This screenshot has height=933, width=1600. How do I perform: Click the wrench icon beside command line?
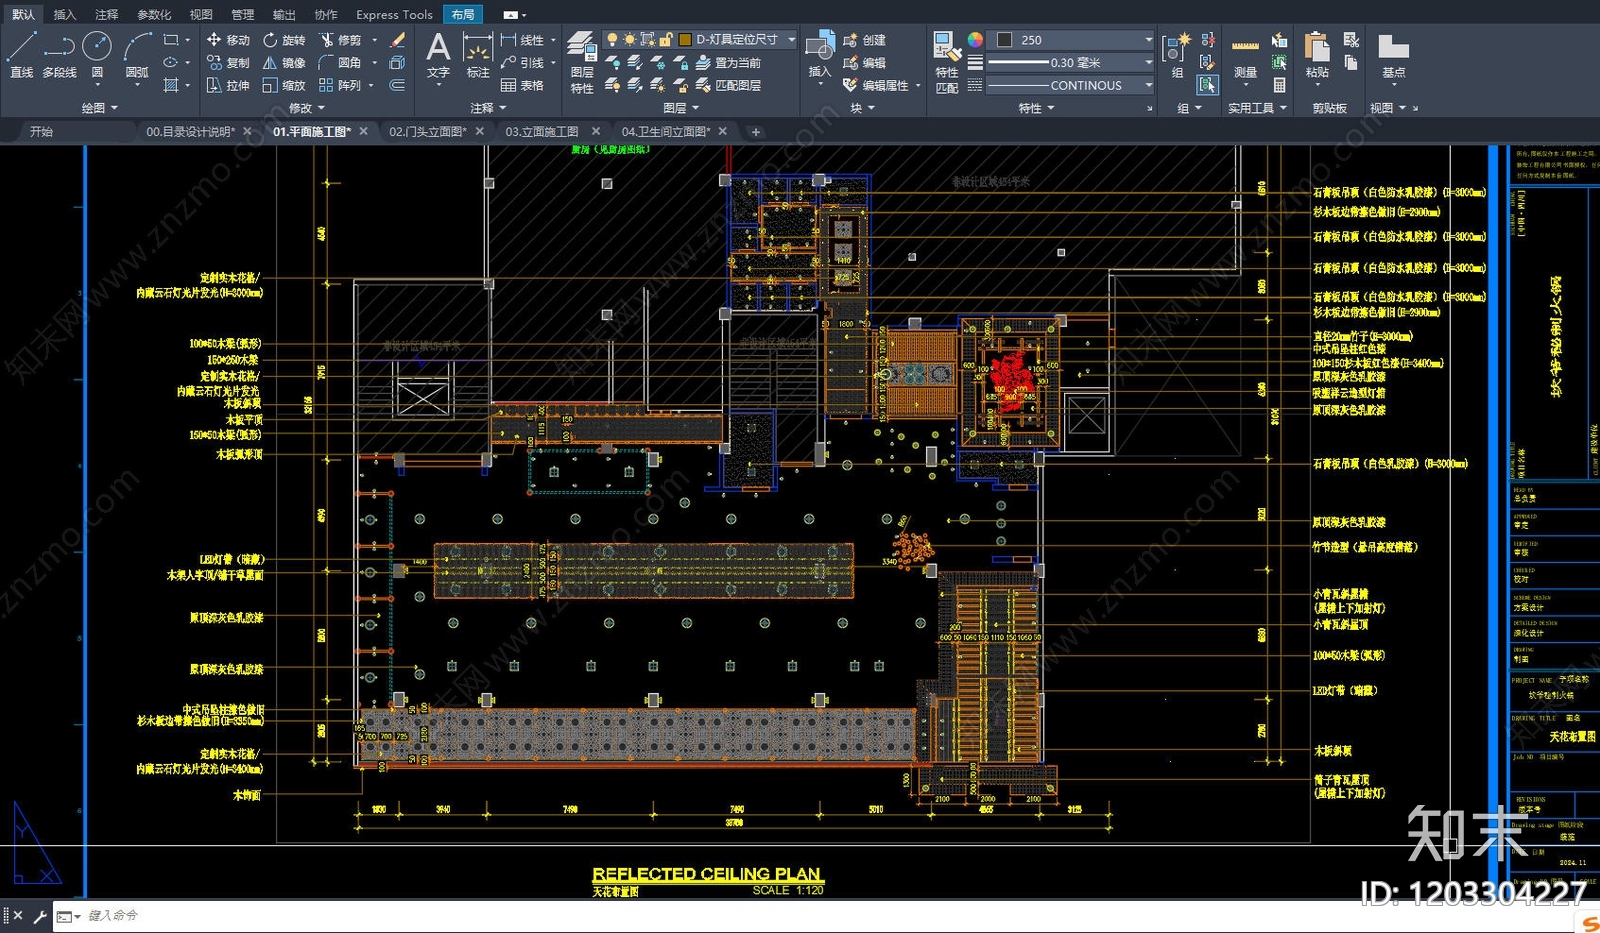pos(40,916)
